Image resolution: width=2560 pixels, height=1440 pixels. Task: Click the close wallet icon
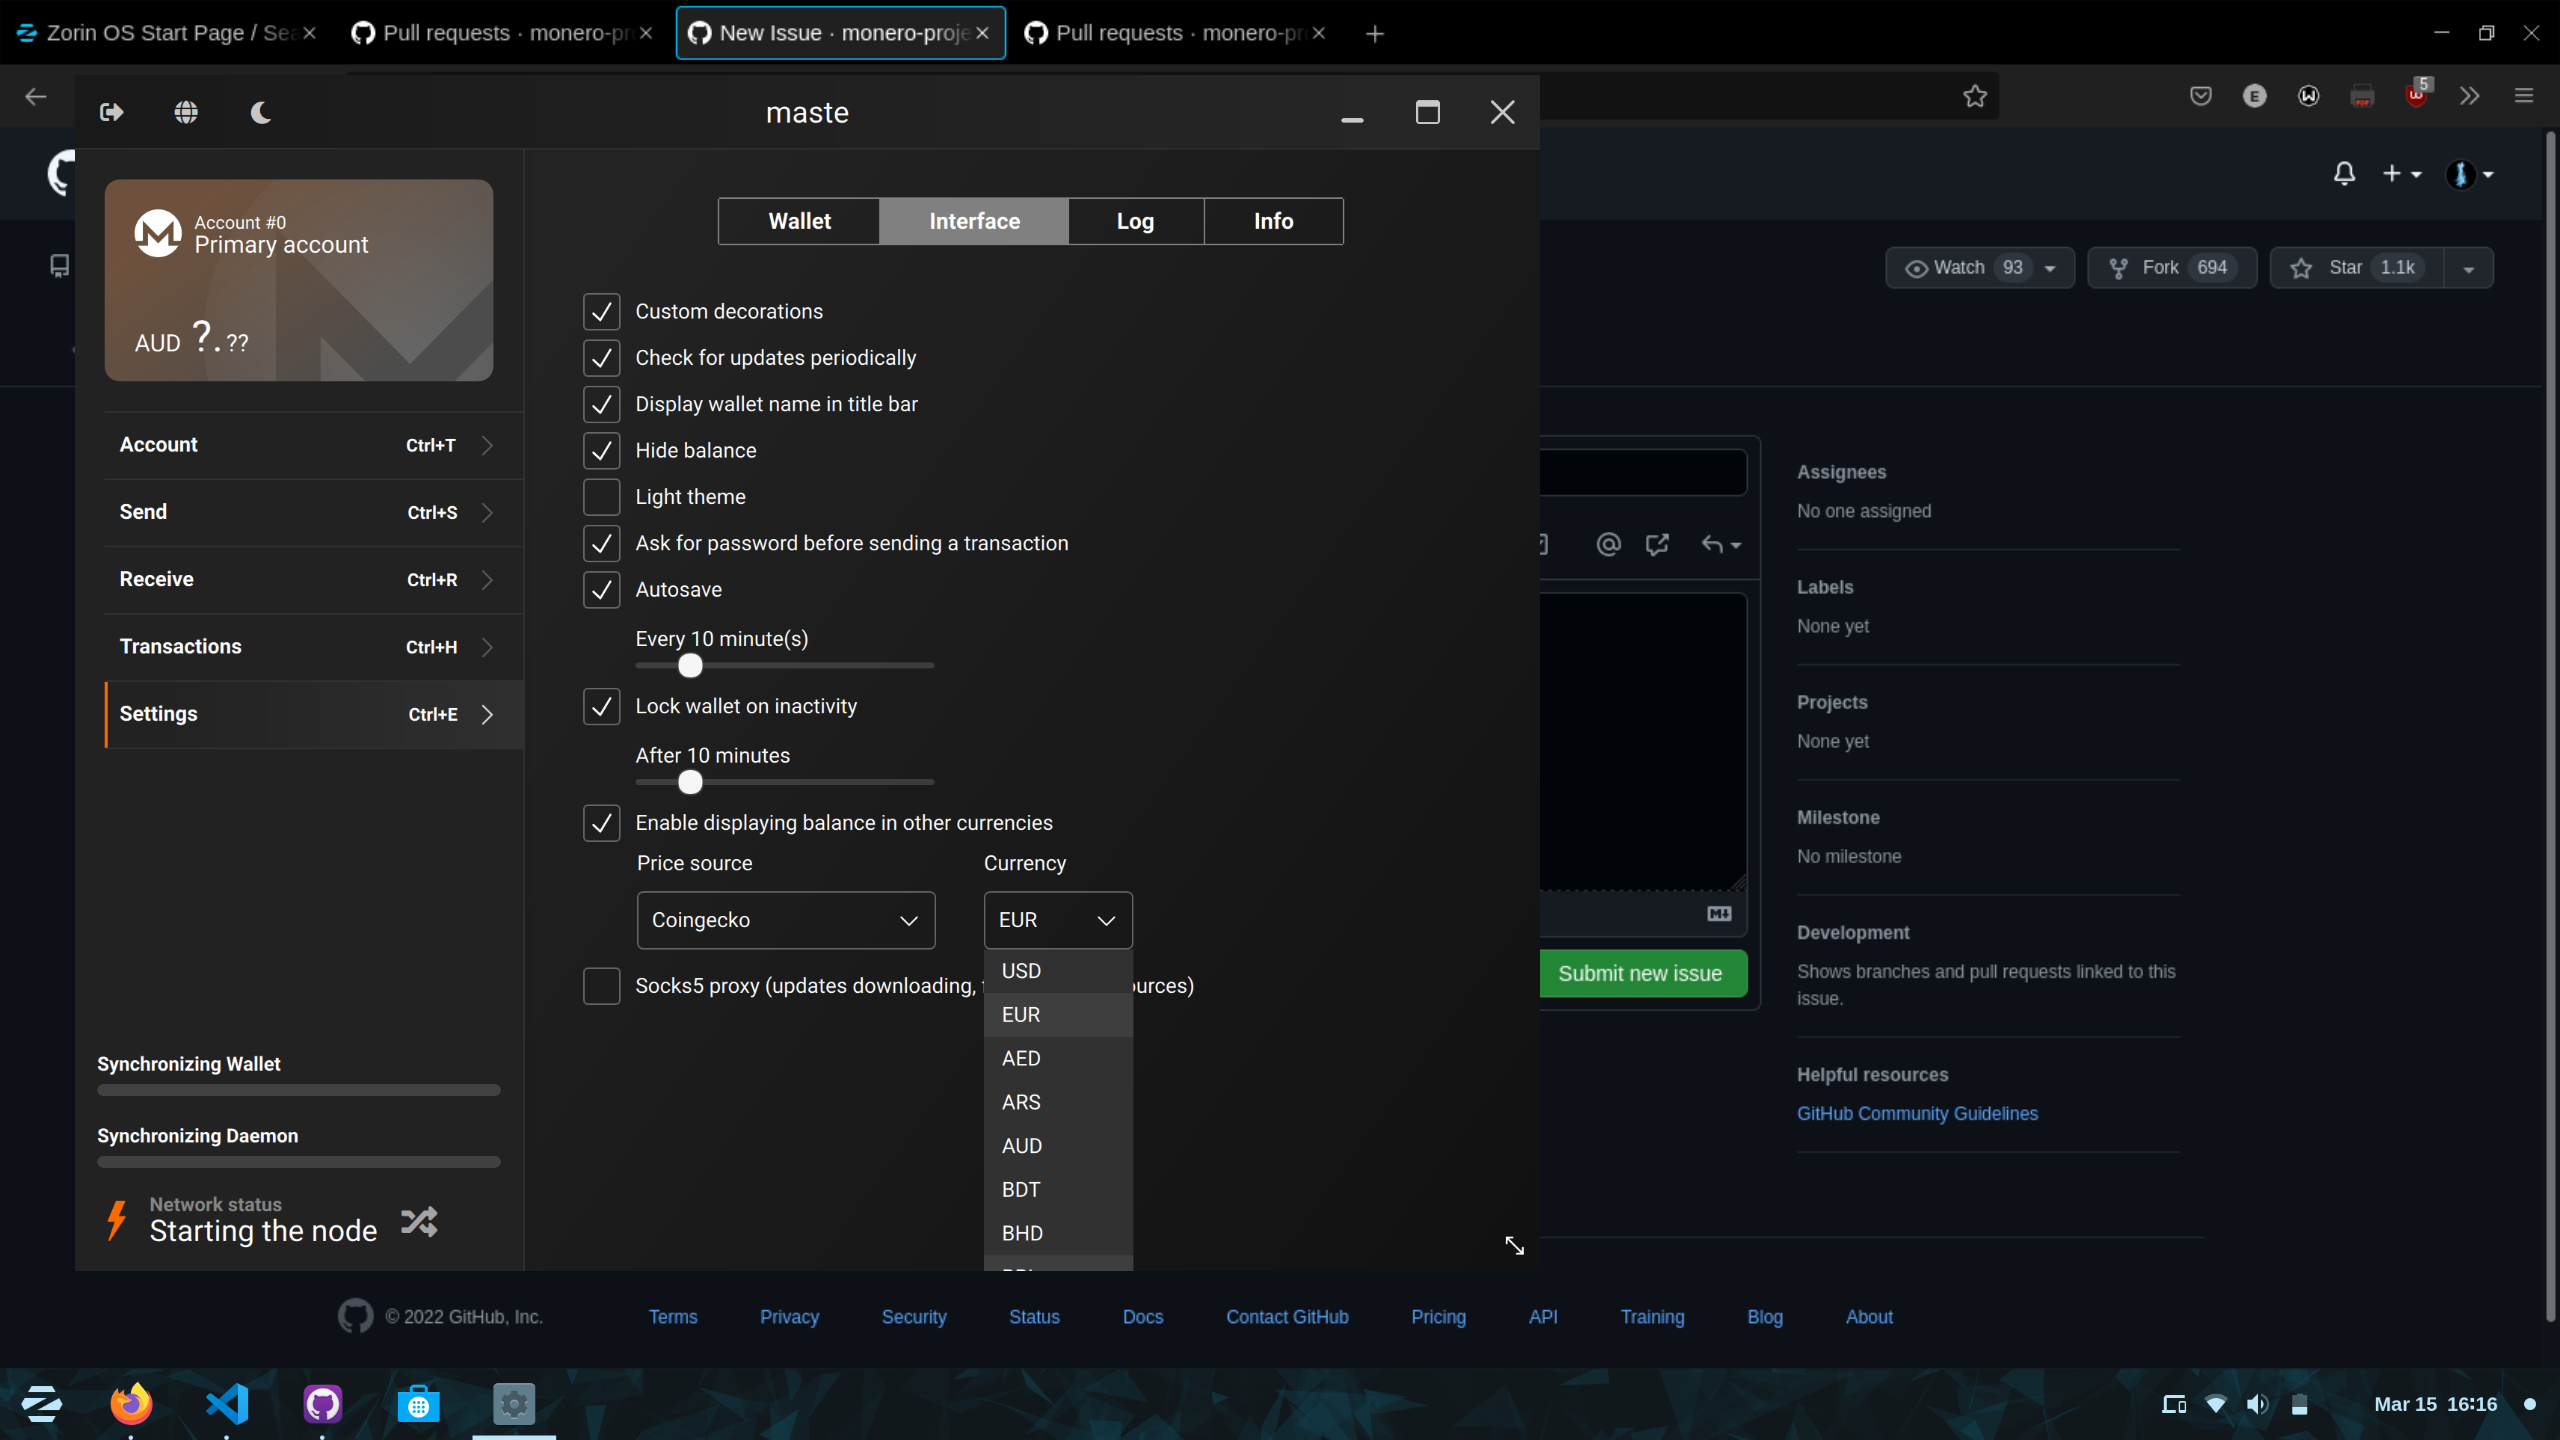point(111,112)
